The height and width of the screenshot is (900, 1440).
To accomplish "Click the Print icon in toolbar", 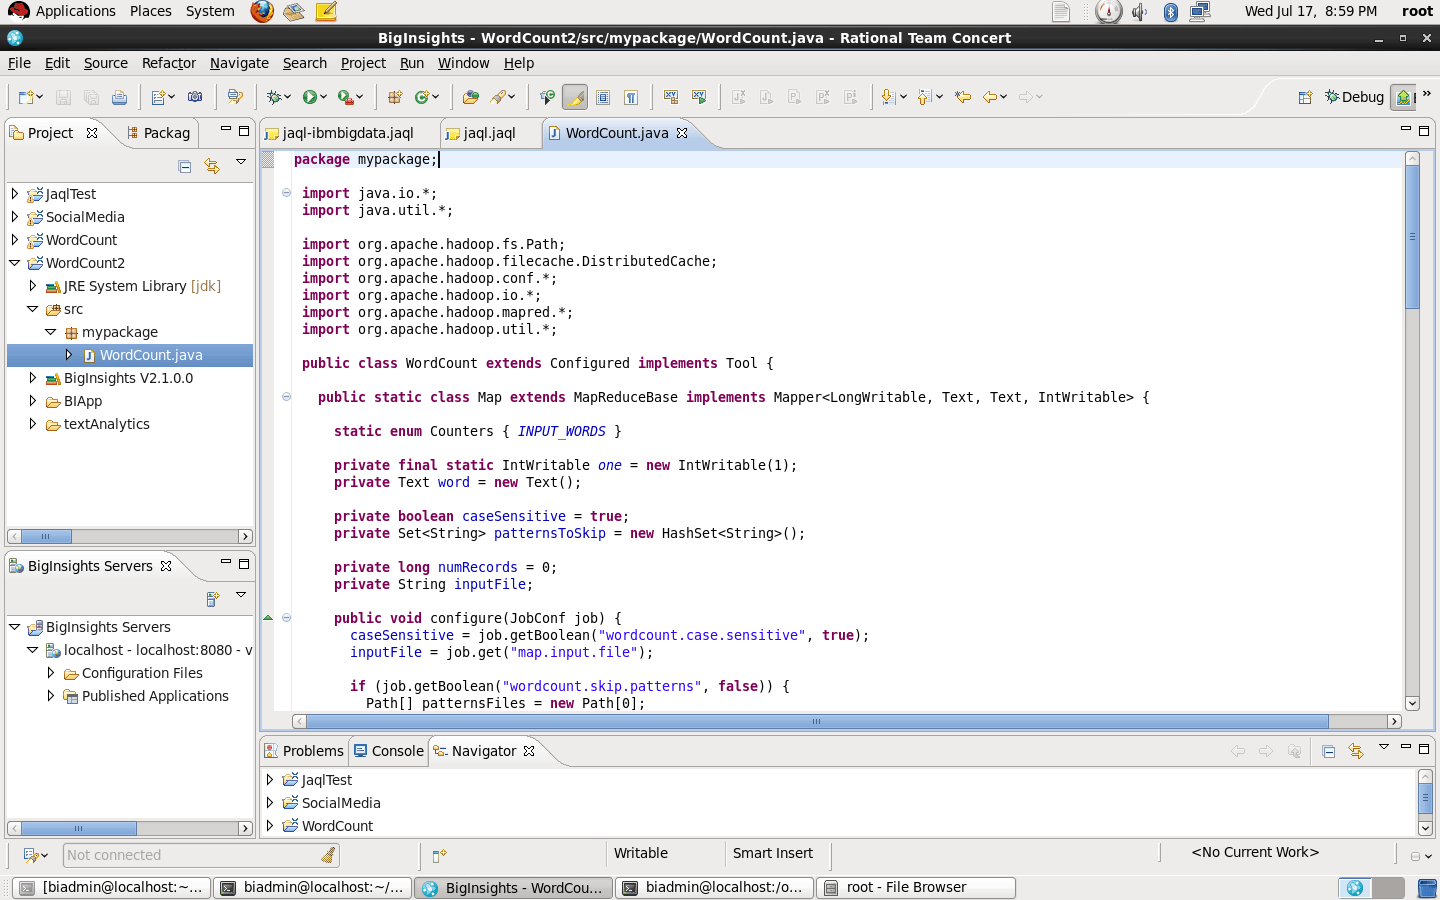I will 119,97.
